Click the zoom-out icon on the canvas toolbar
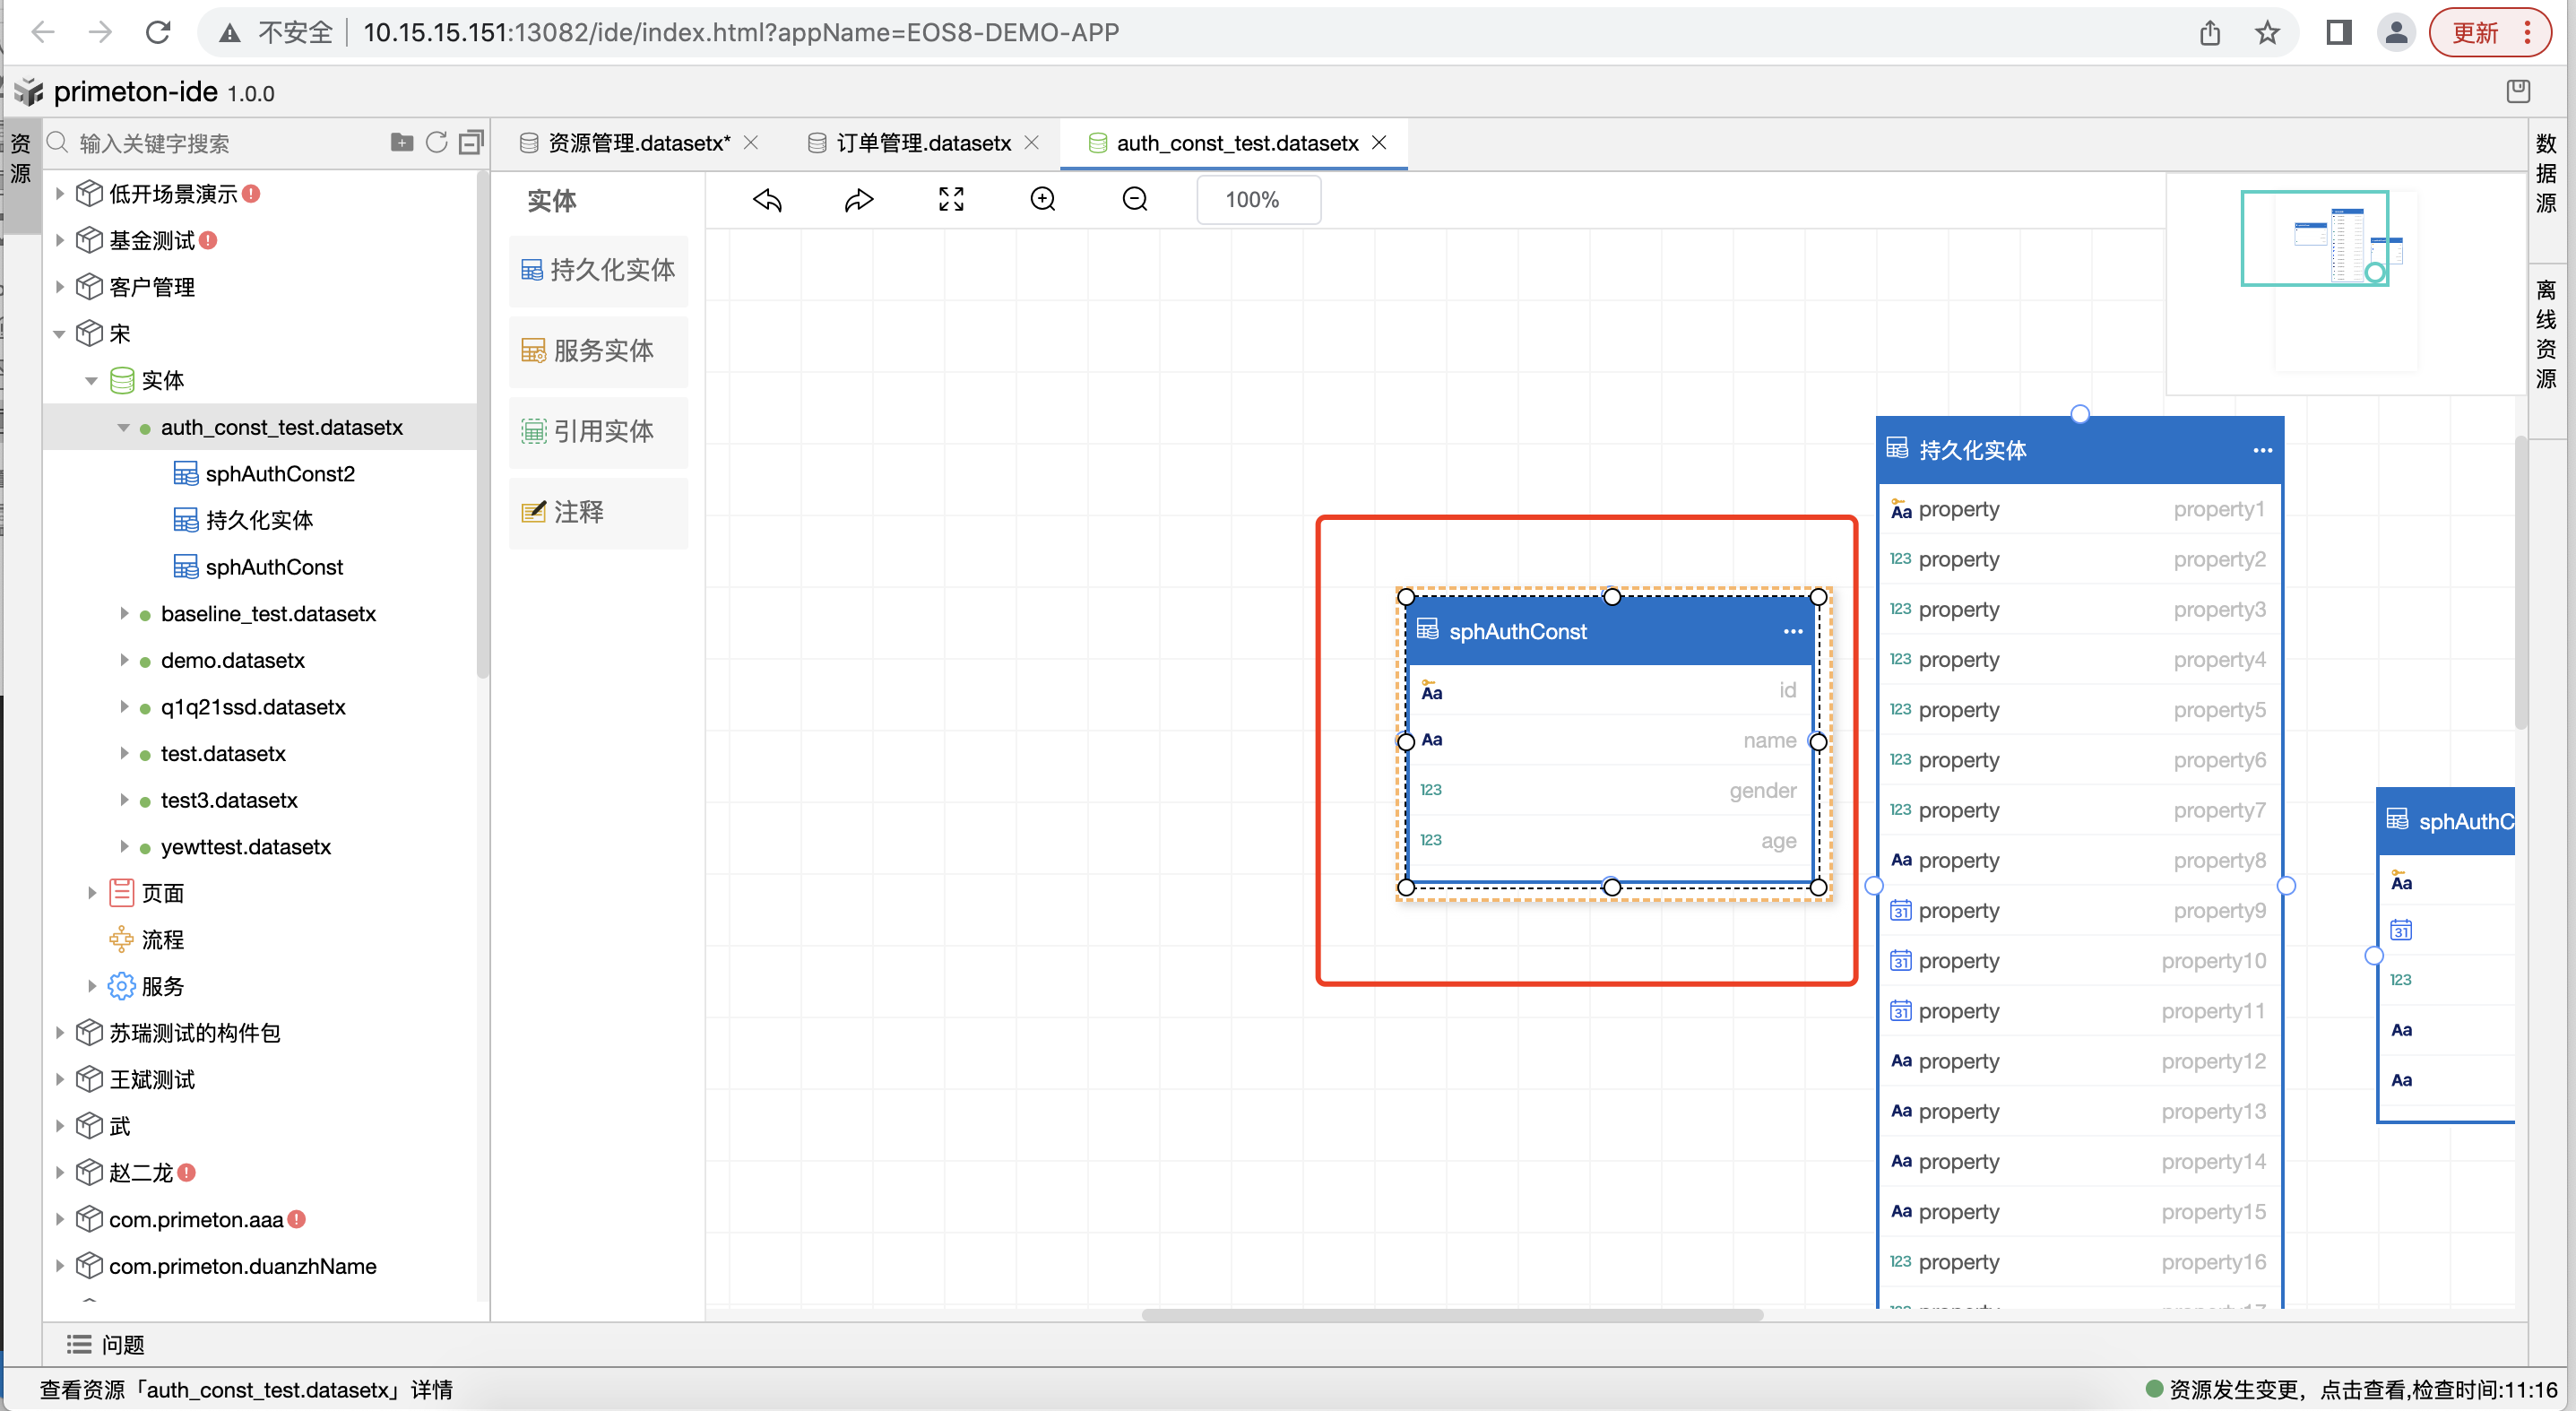2576x1411 pixels. click(1134, 199)
